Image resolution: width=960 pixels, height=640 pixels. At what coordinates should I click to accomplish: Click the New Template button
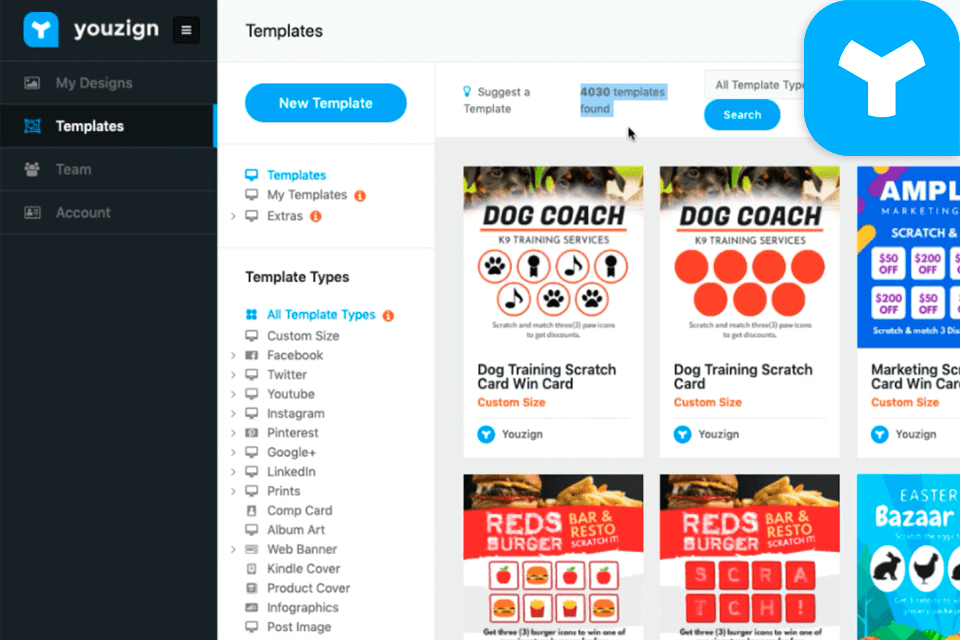pyautogui.click(x=326, y=103)
